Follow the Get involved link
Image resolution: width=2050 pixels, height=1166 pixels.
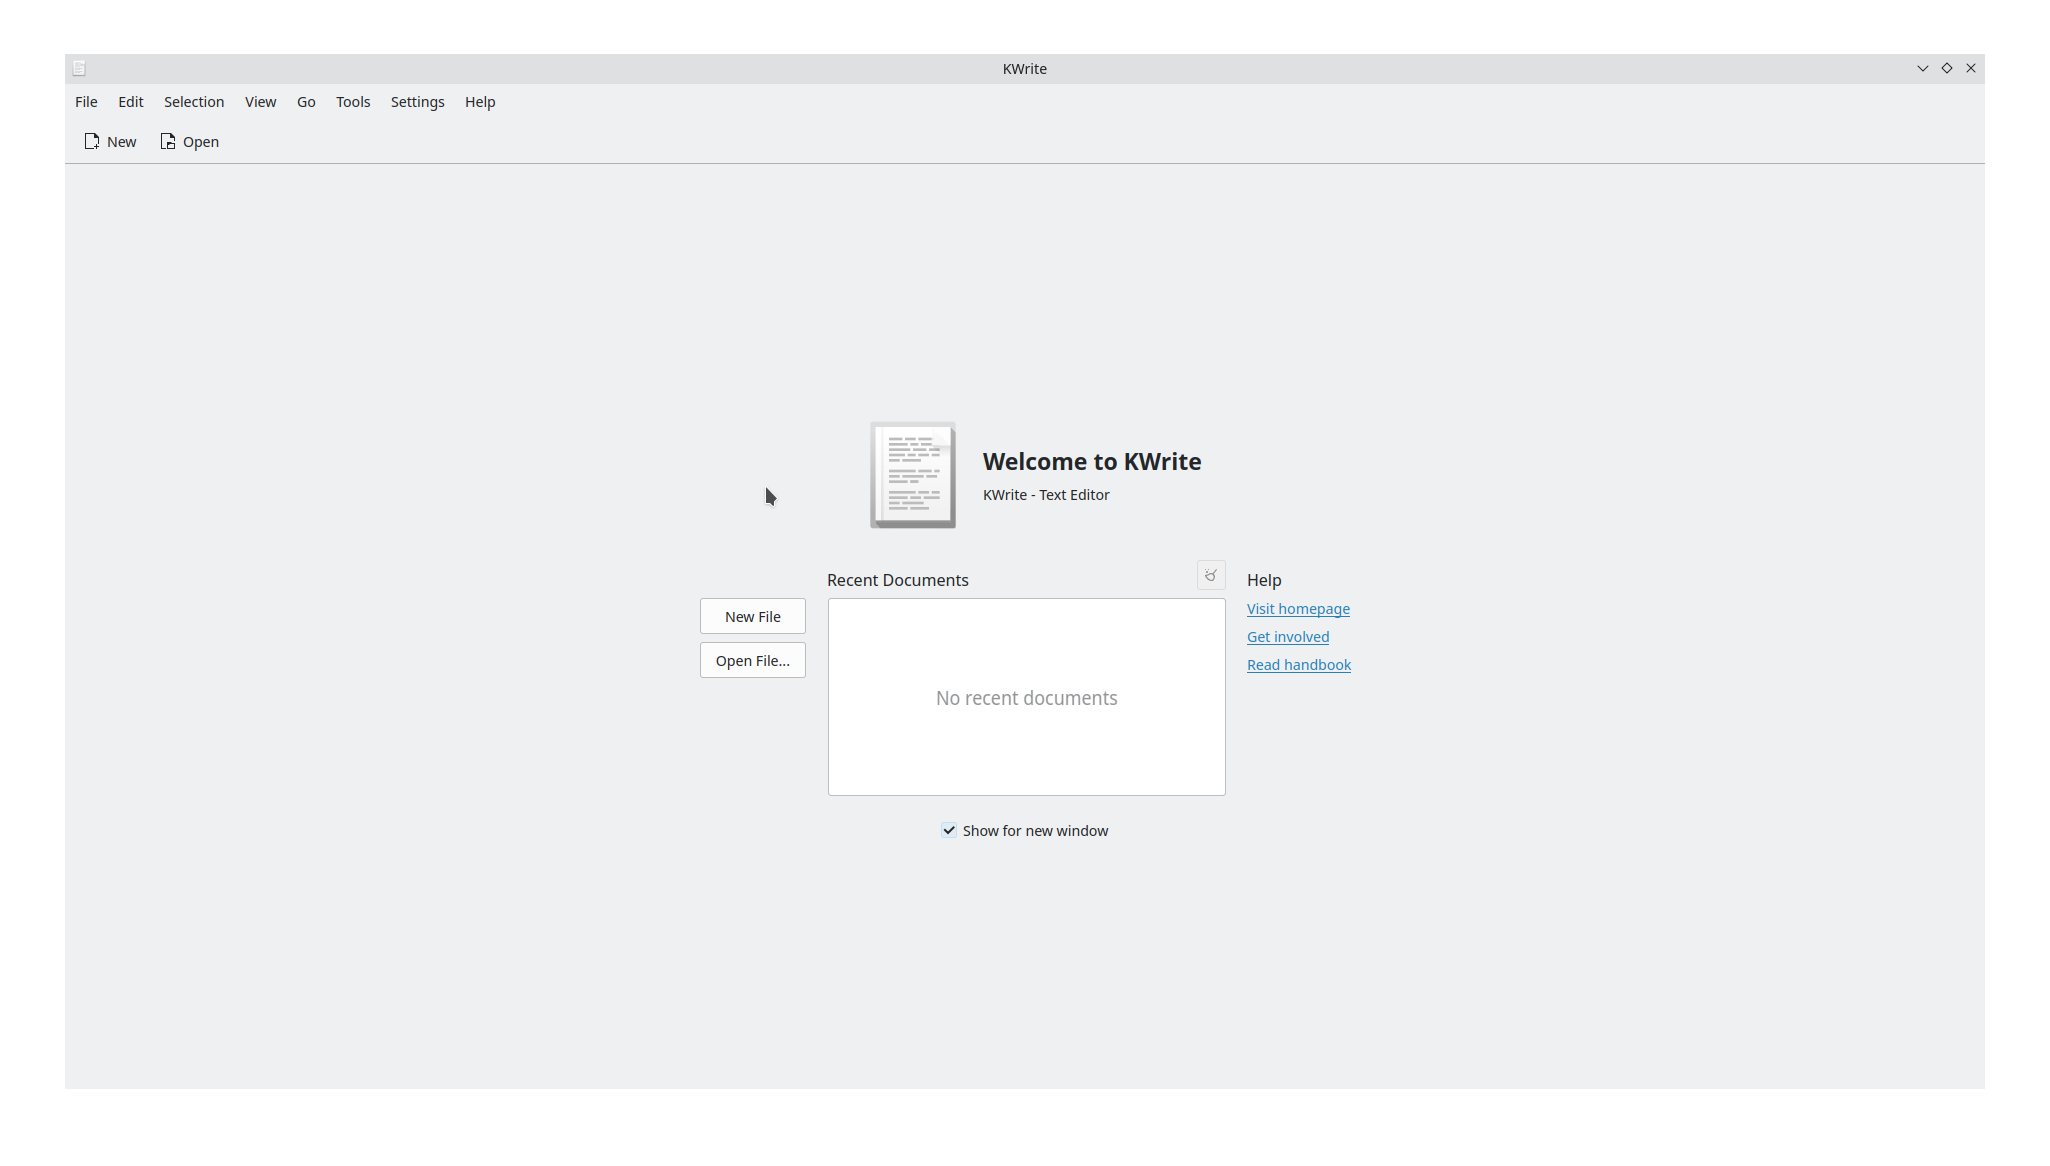1288,637
